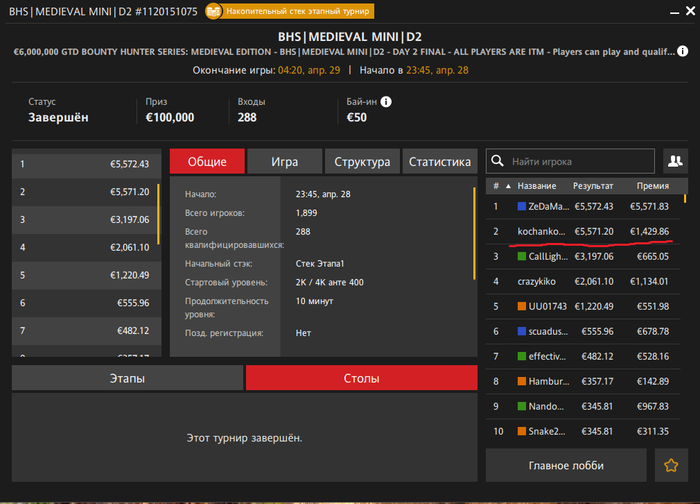Click the €50 buy-in value
Screen dimensions: 700x504
click(357, 117)
